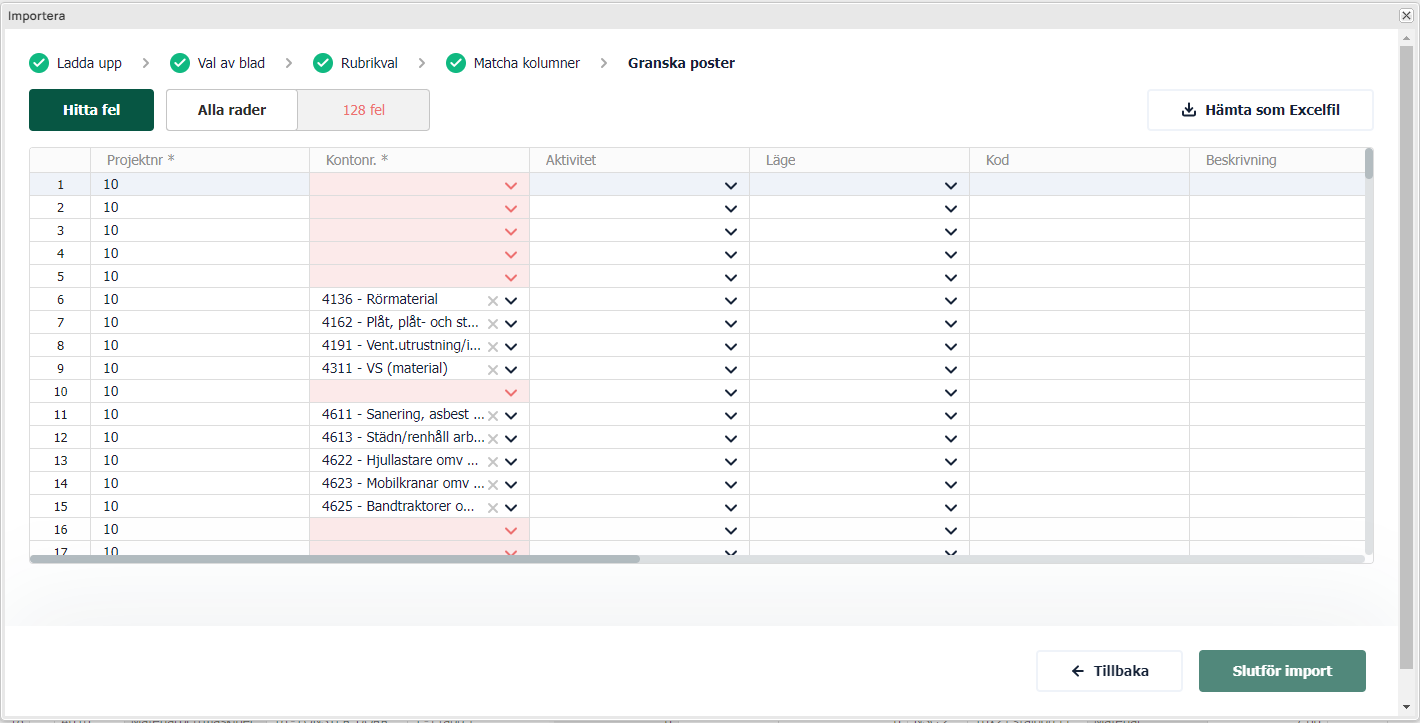Clear the 4611 - Sanering account value

click(492, 416)
